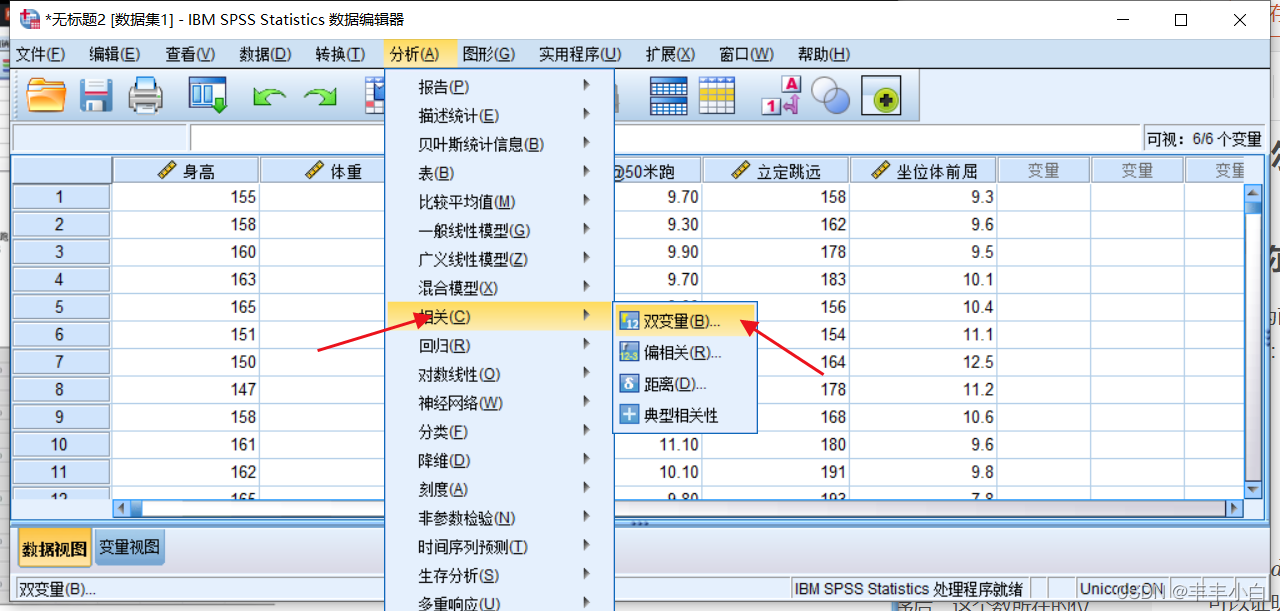
Task: Expand the 比较平均值(M) submenu
Action: click(499, 202)
